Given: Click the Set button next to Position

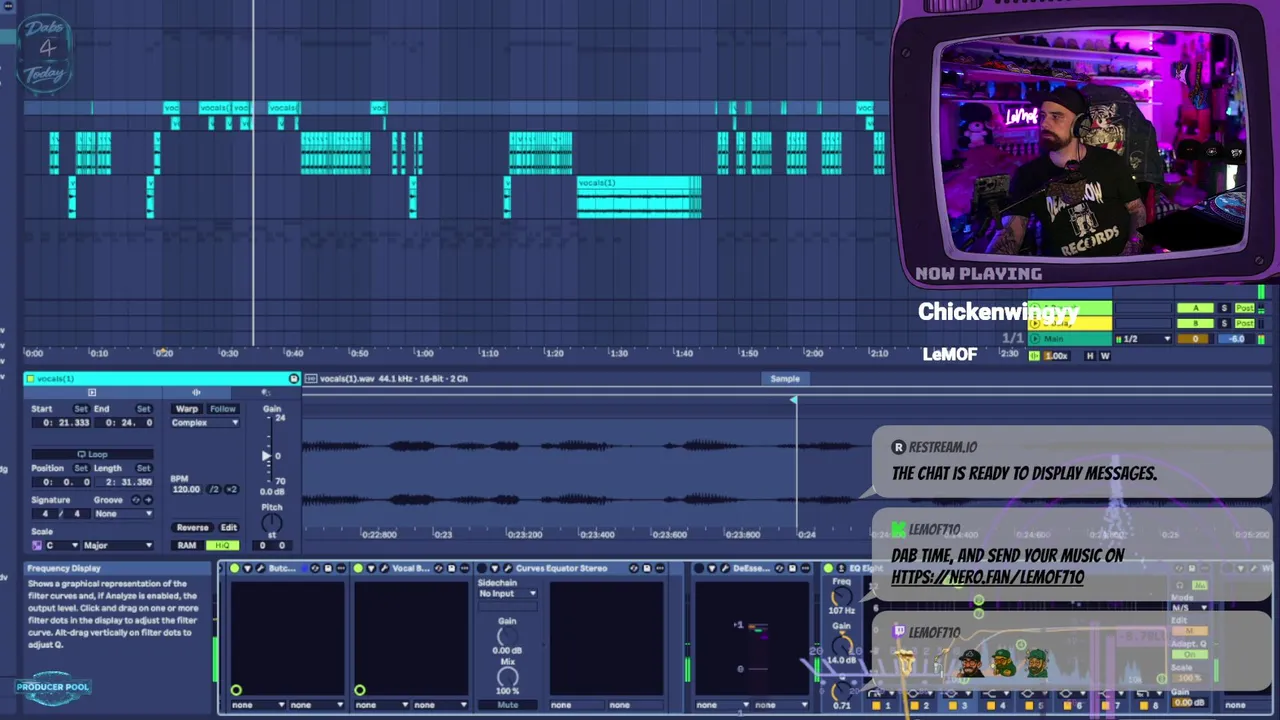Looking at the screenshot, I should point(80,468).
